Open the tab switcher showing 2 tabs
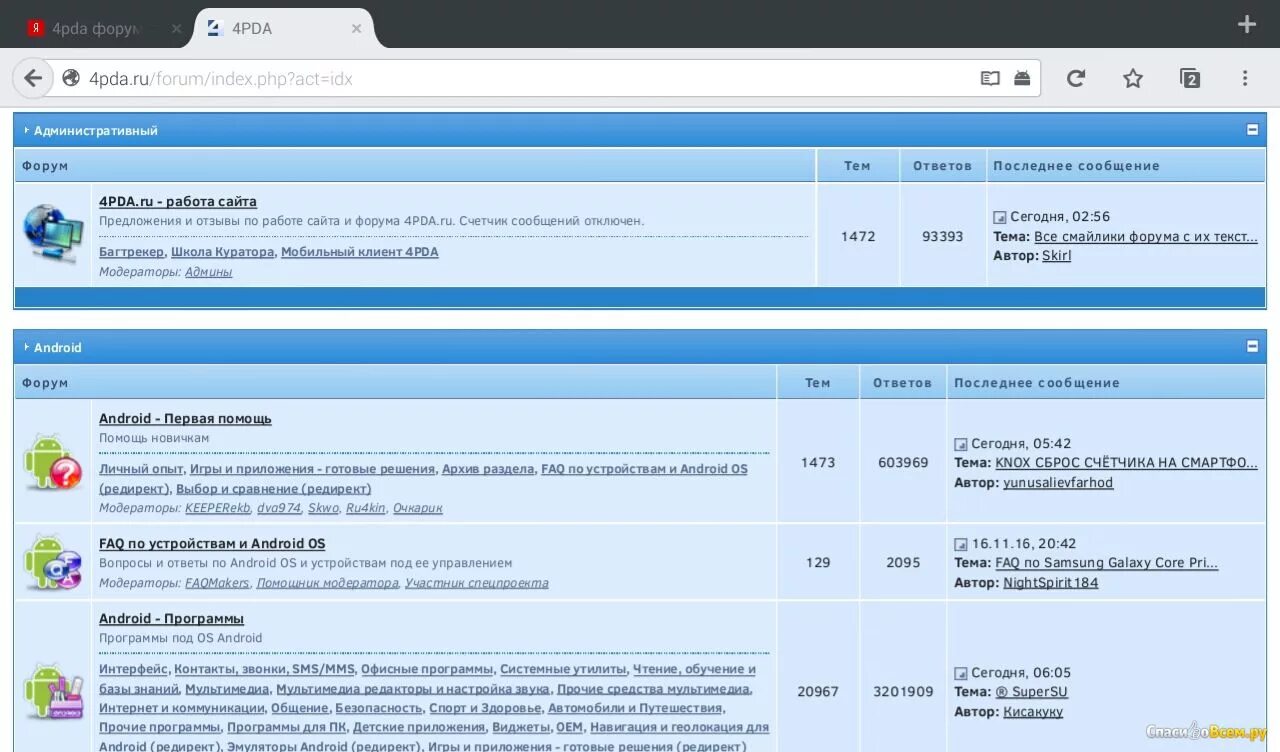This screenshot has height=752, width=1280. (x=1189, y=78)
